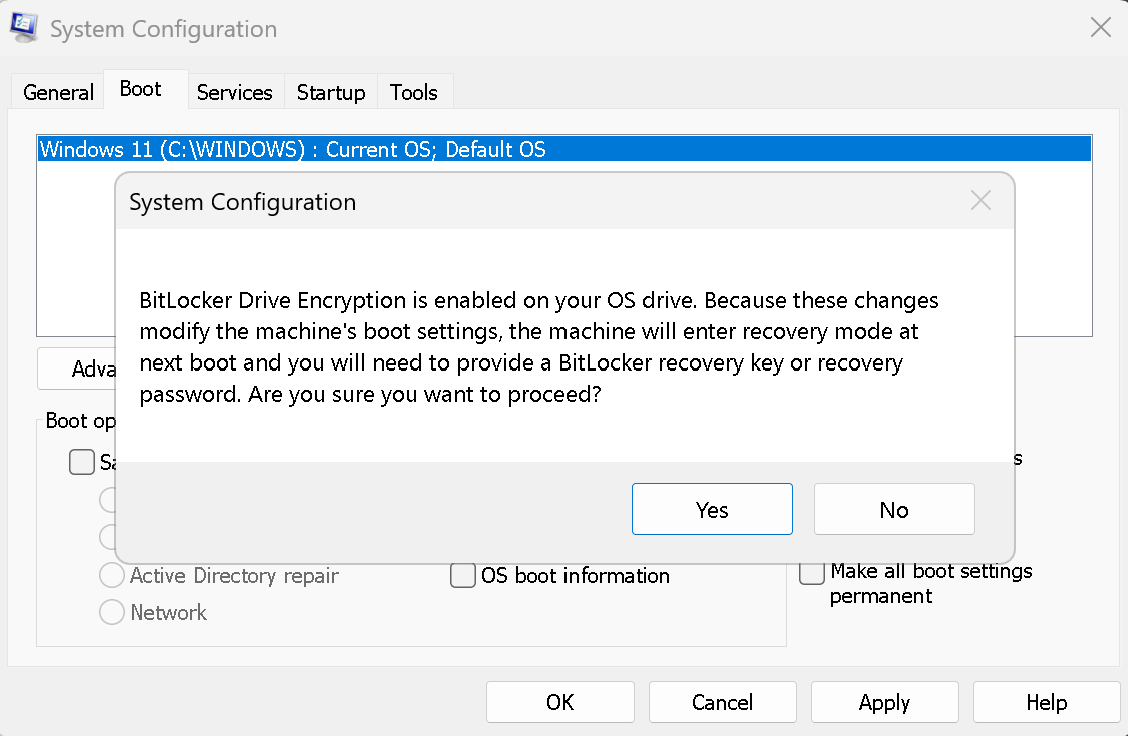Select the Network radio button
This screenshot has height=736, width=1128.
tap(112, 612)
